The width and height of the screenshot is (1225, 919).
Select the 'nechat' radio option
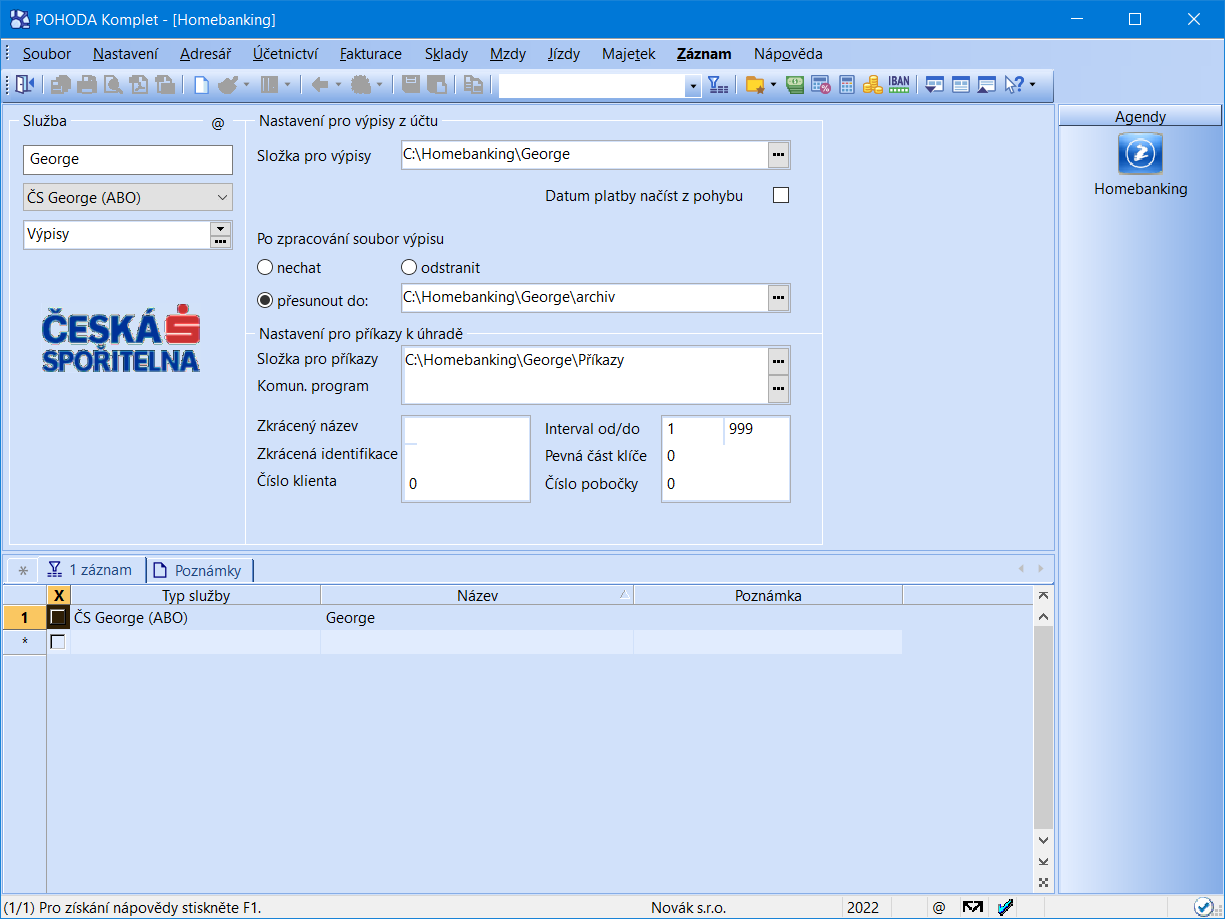265,268
